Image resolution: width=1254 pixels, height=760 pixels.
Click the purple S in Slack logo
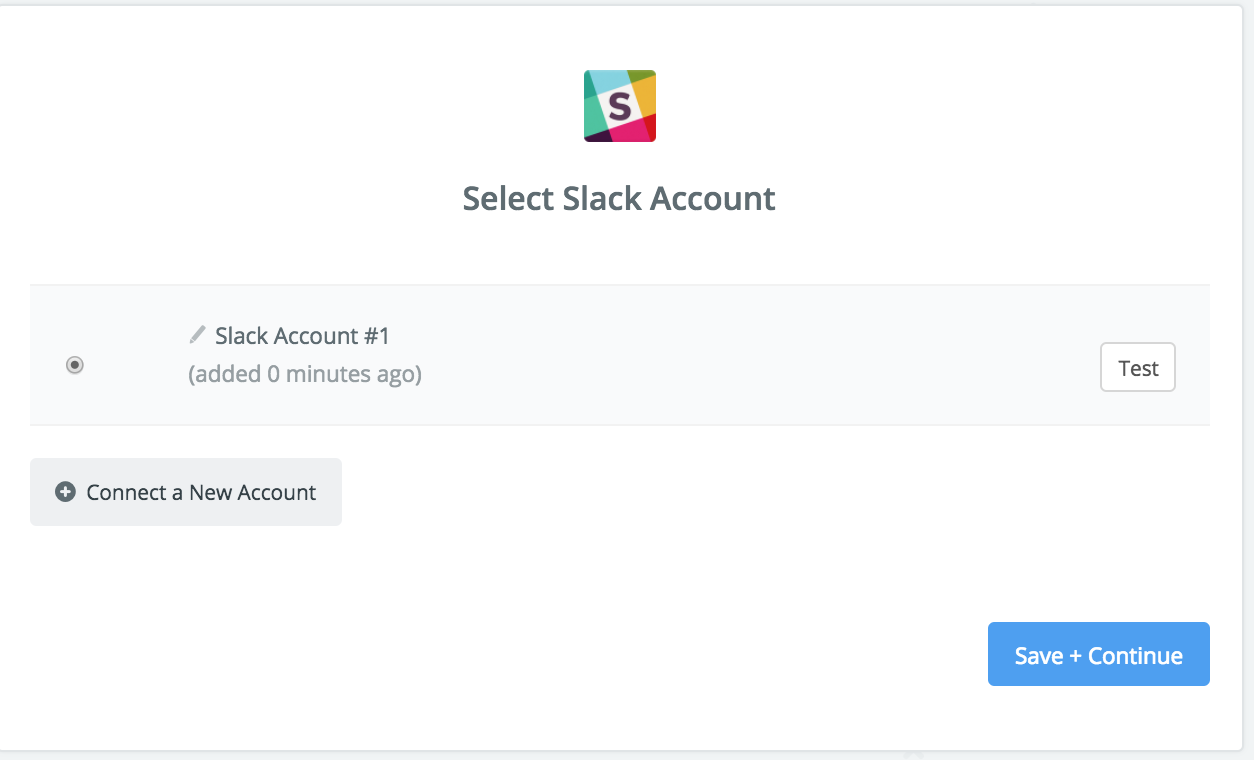point(620,106)
